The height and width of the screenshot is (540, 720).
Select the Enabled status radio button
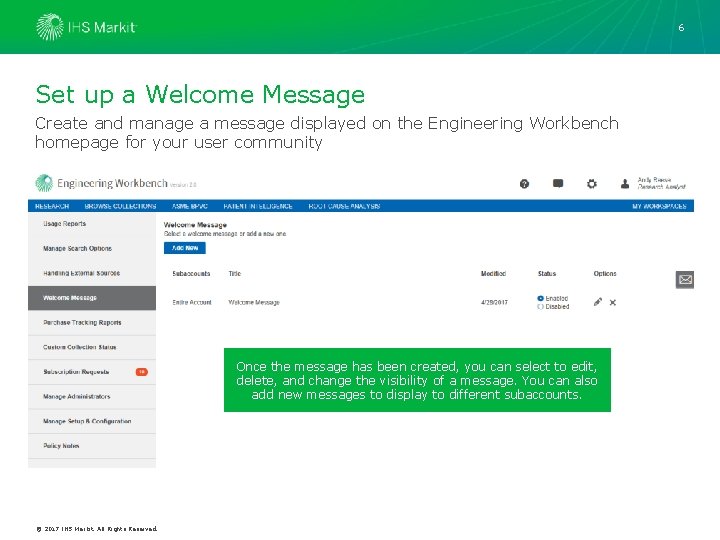540,298
